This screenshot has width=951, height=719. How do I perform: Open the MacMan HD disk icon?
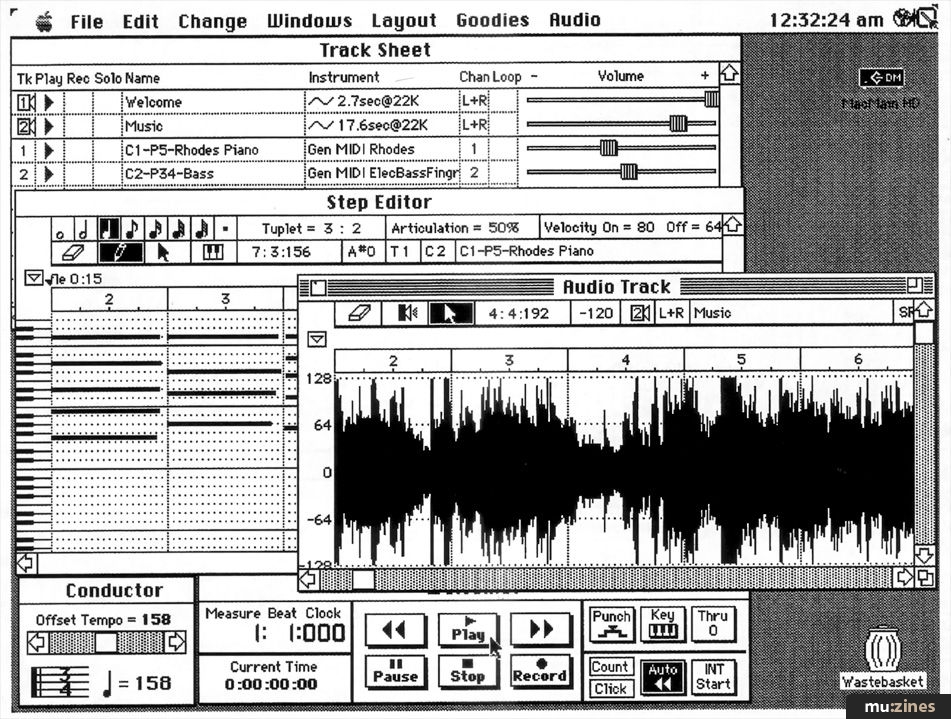coord(881,79)
